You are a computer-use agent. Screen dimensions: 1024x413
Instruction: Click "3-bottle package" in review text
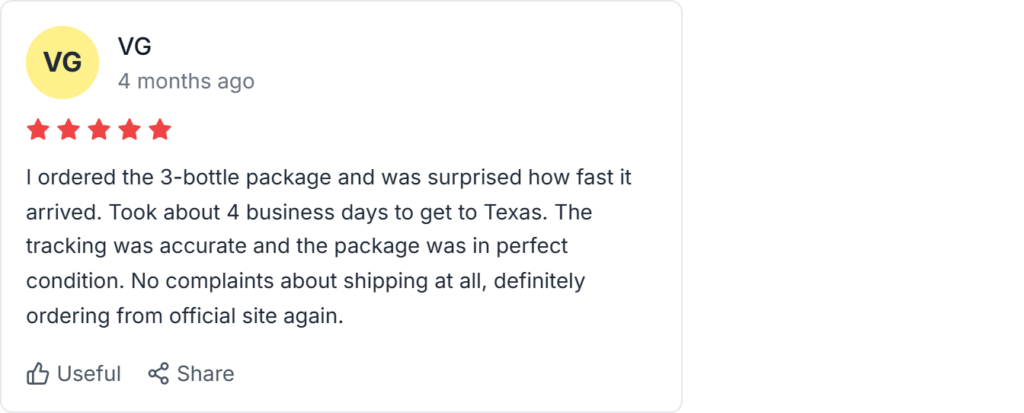point(234,179)
